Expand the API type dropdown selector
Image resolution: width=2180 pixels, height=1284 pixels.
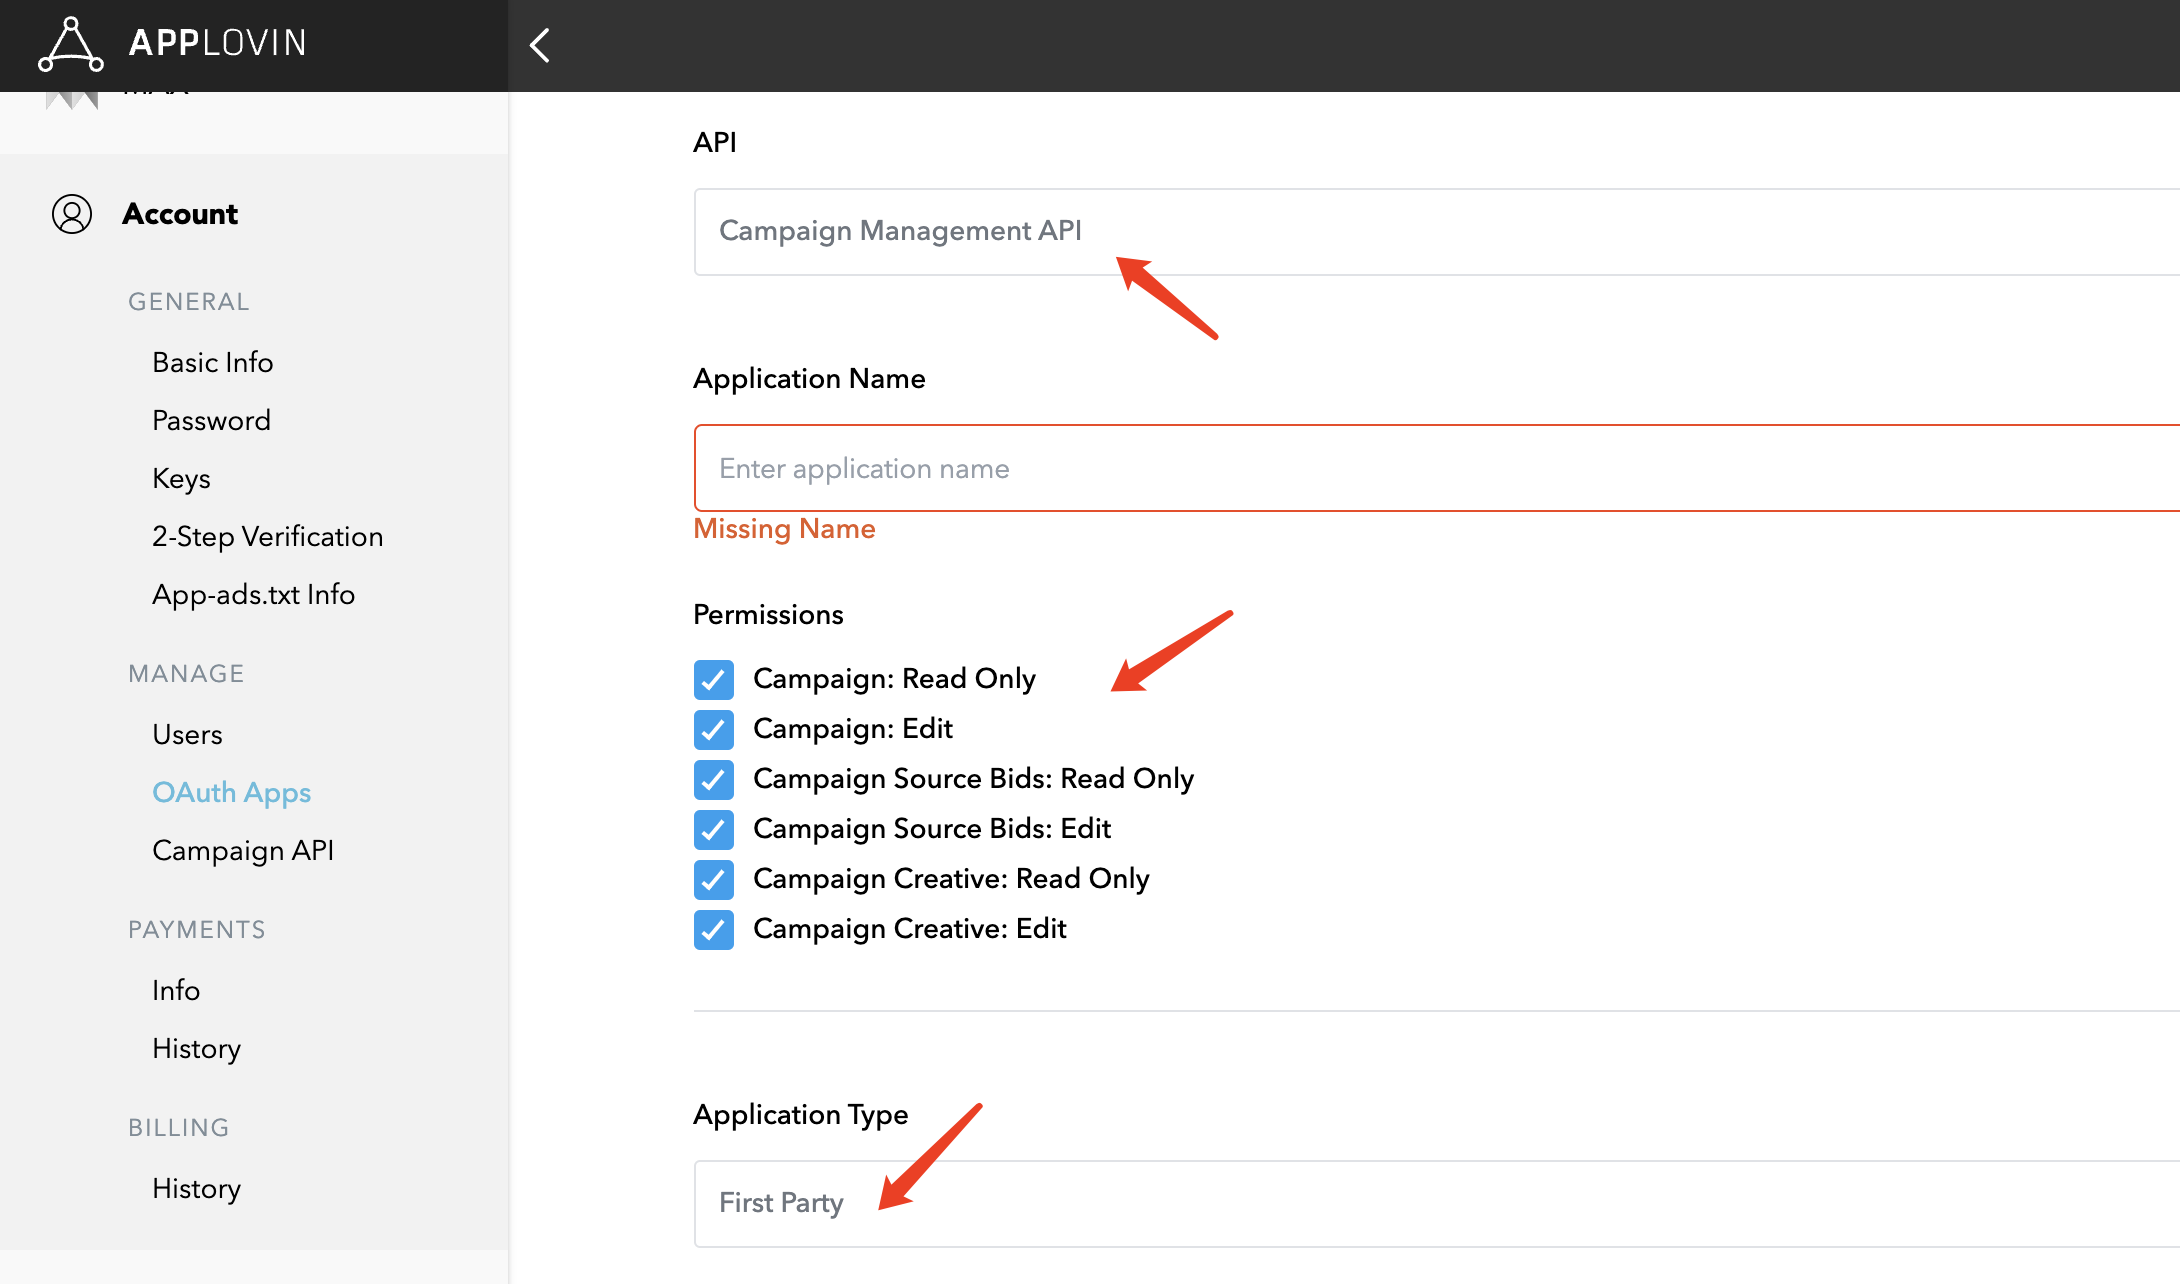click(1436, 231)
